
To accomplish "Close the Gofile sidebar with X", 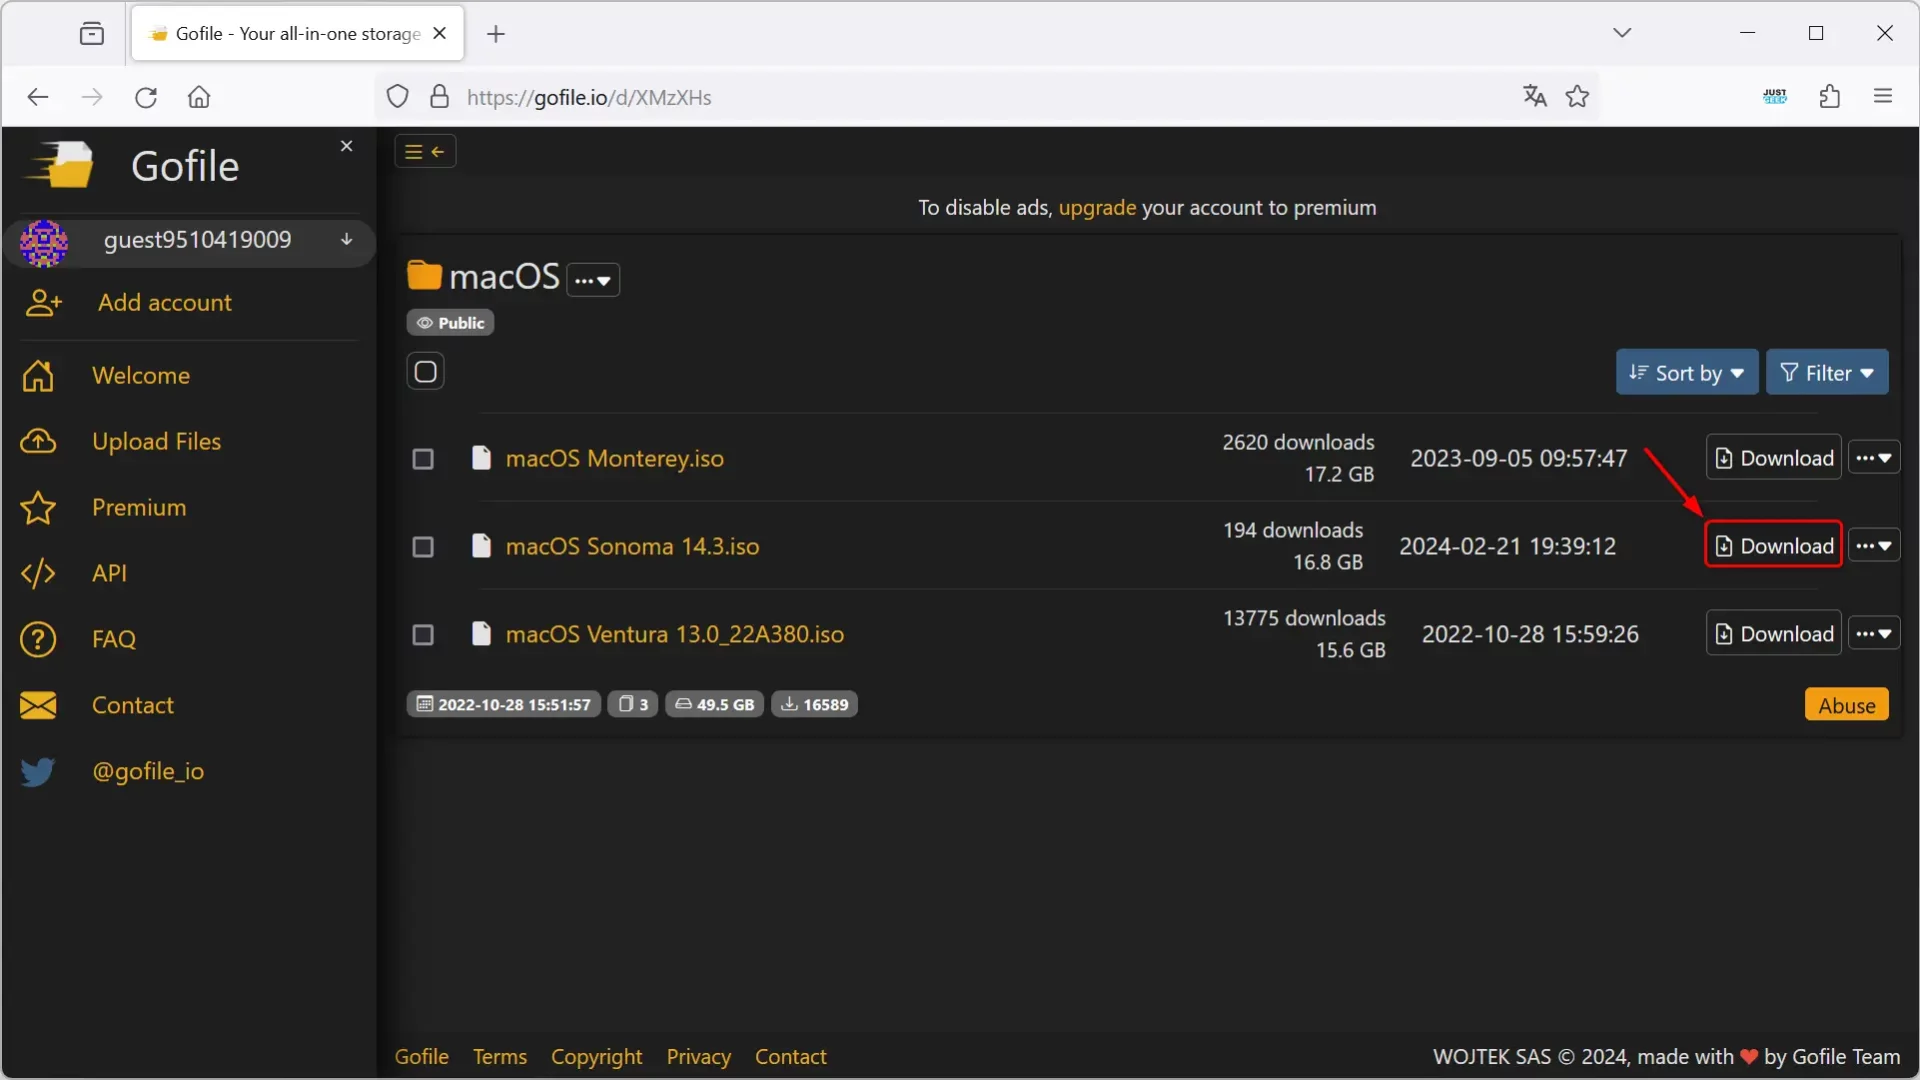I will coord(346,146).
